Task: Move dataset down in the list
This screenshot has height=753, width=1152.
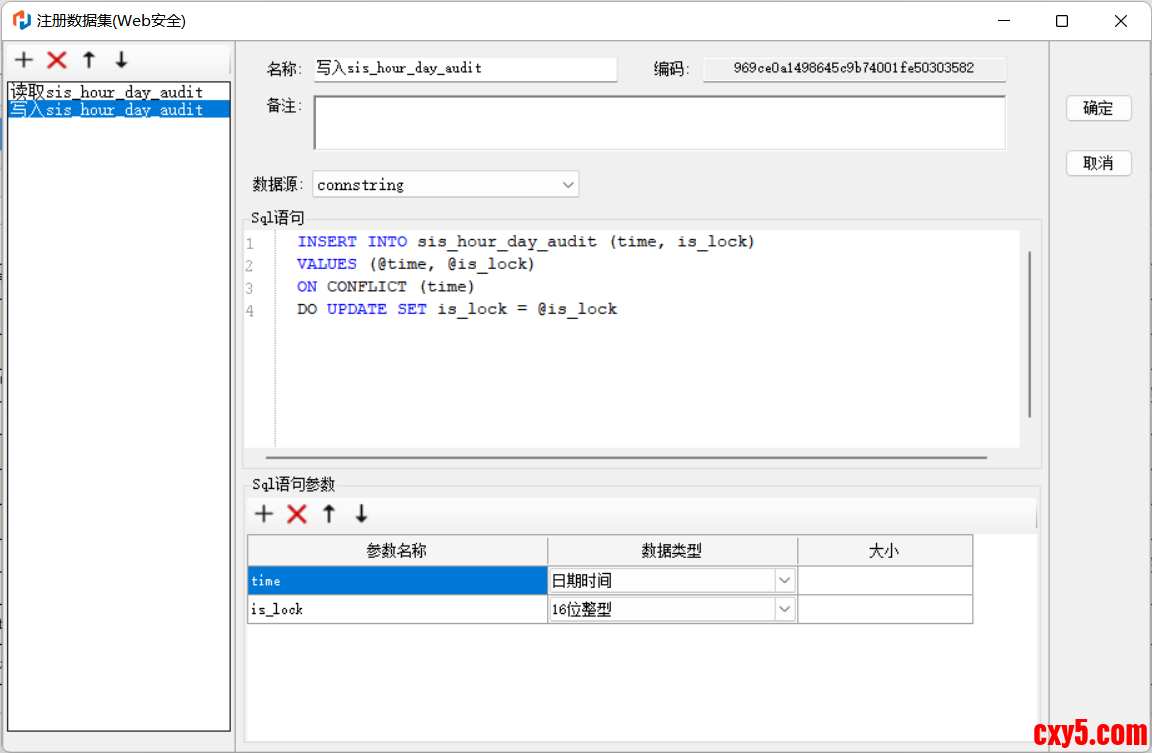Action: pyautogui.click(x=121, y=60)
